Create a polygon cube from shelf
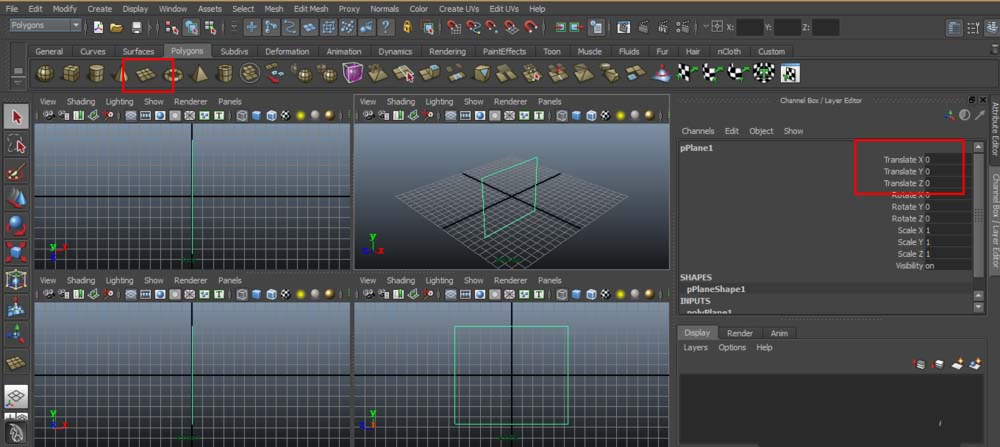 [x=70, y=73]
